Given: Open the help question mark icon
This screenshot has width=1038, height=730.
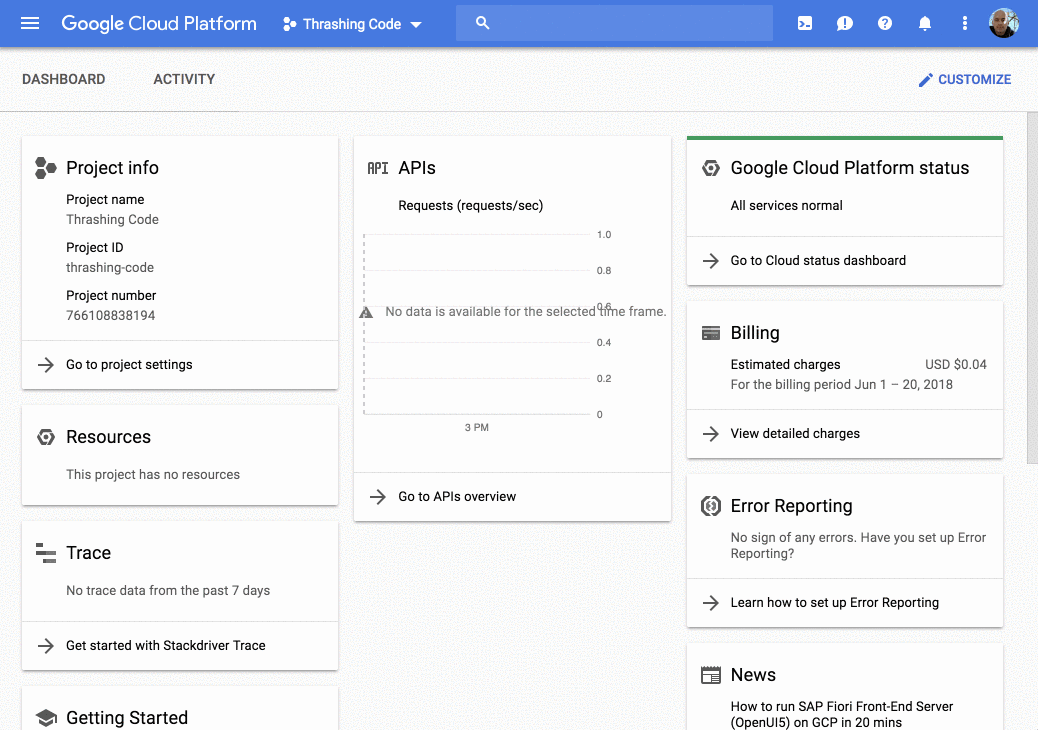Looking at the screenshot, I should pyautogui.click(x=885, y=24).
